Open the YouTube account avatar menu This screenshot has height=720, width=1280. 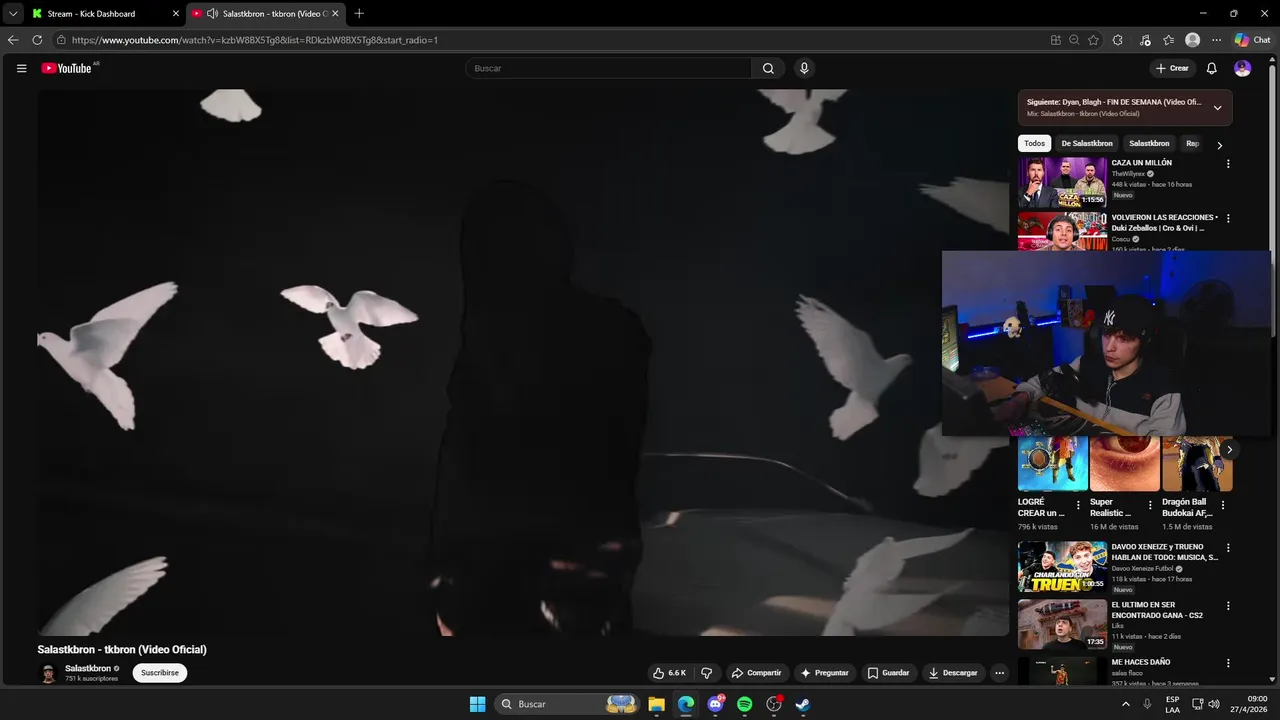1242,68
